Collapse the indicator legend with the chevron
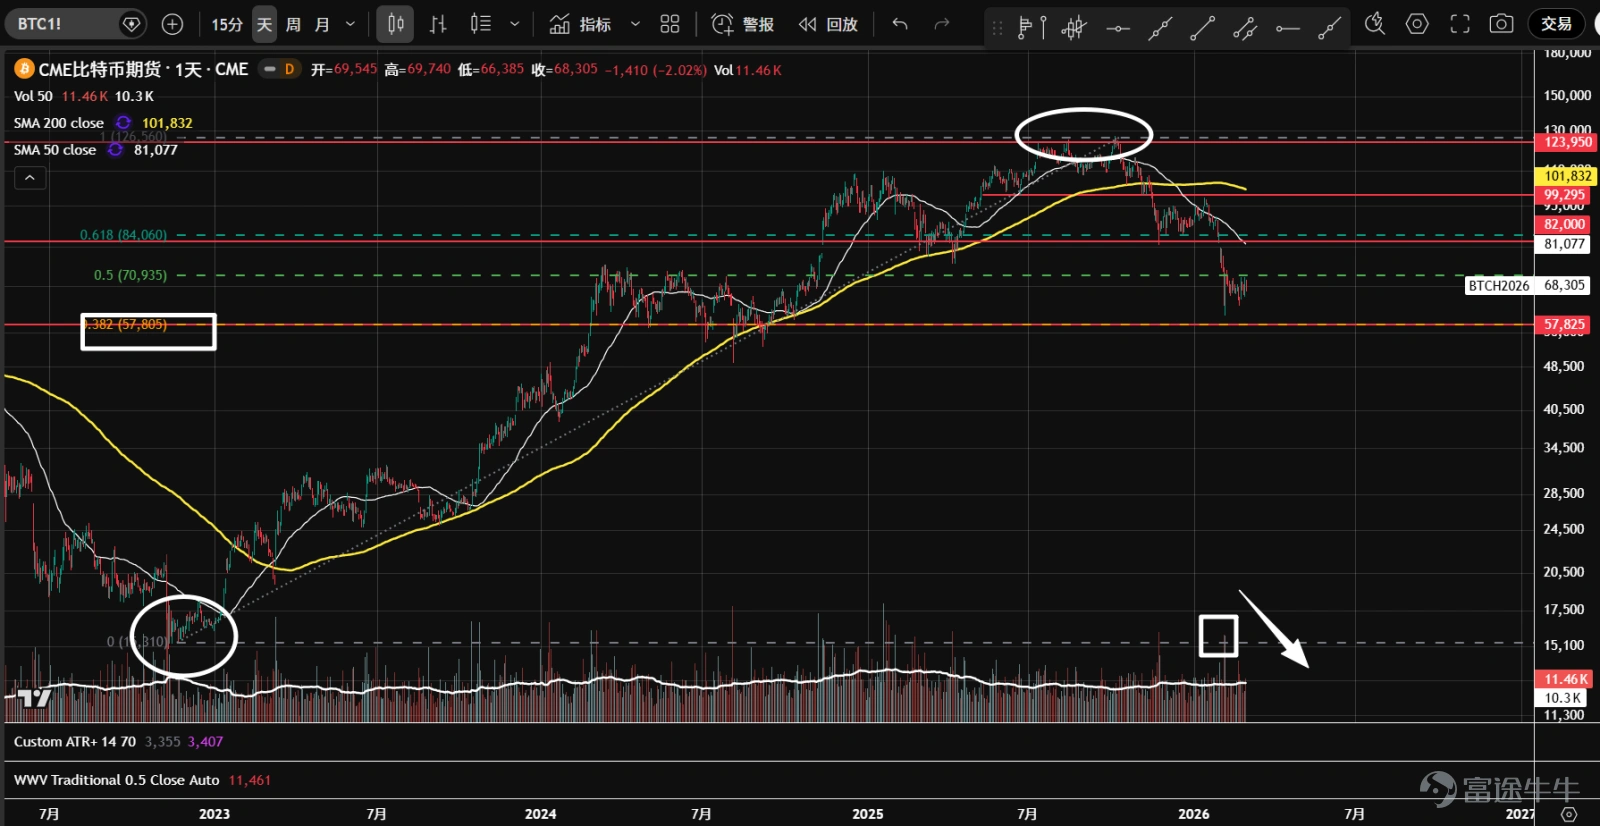The height and width of the screenshot is (826, 1600). 30,178
